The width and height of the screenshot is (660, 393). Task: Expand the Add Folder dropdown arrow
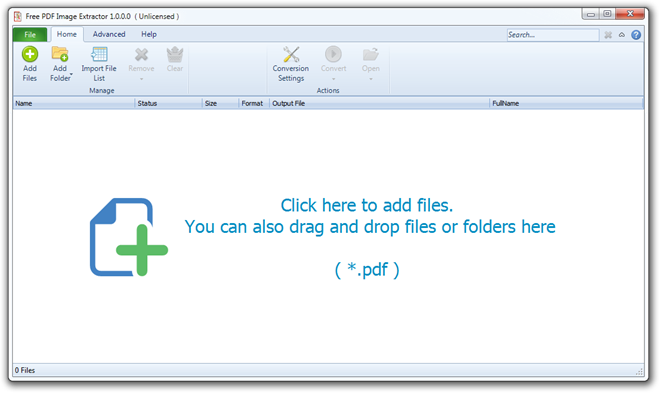[72, 74]
